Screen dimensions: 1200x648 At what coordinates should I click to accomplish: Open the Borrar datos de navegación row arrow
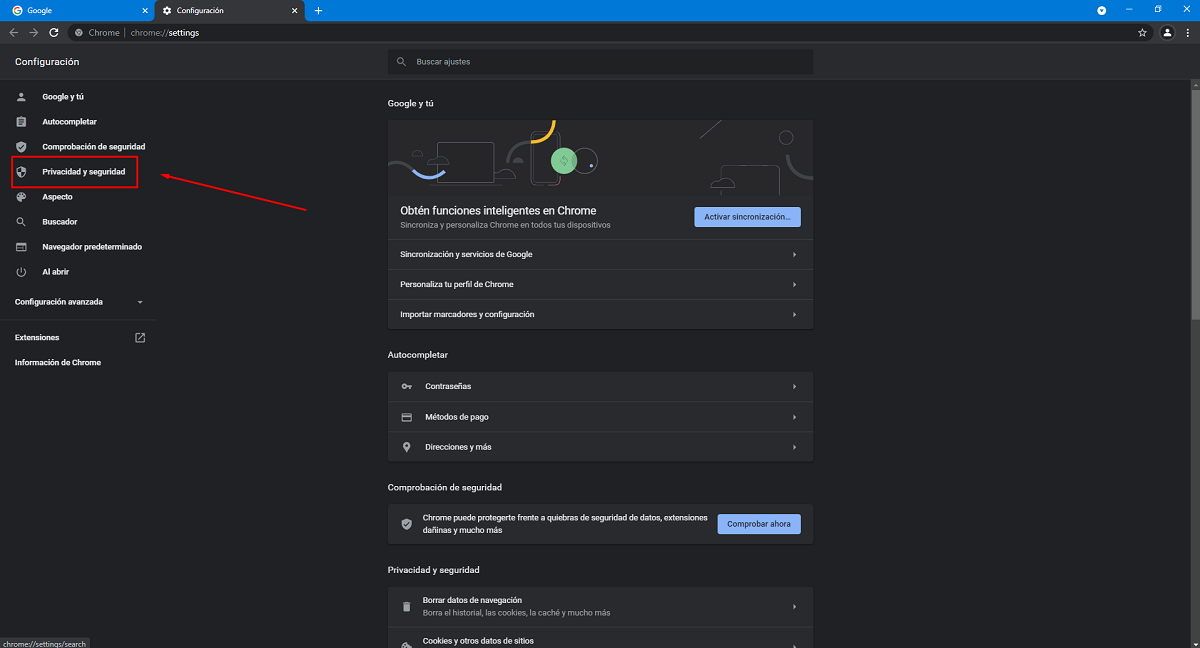[794, 606]
